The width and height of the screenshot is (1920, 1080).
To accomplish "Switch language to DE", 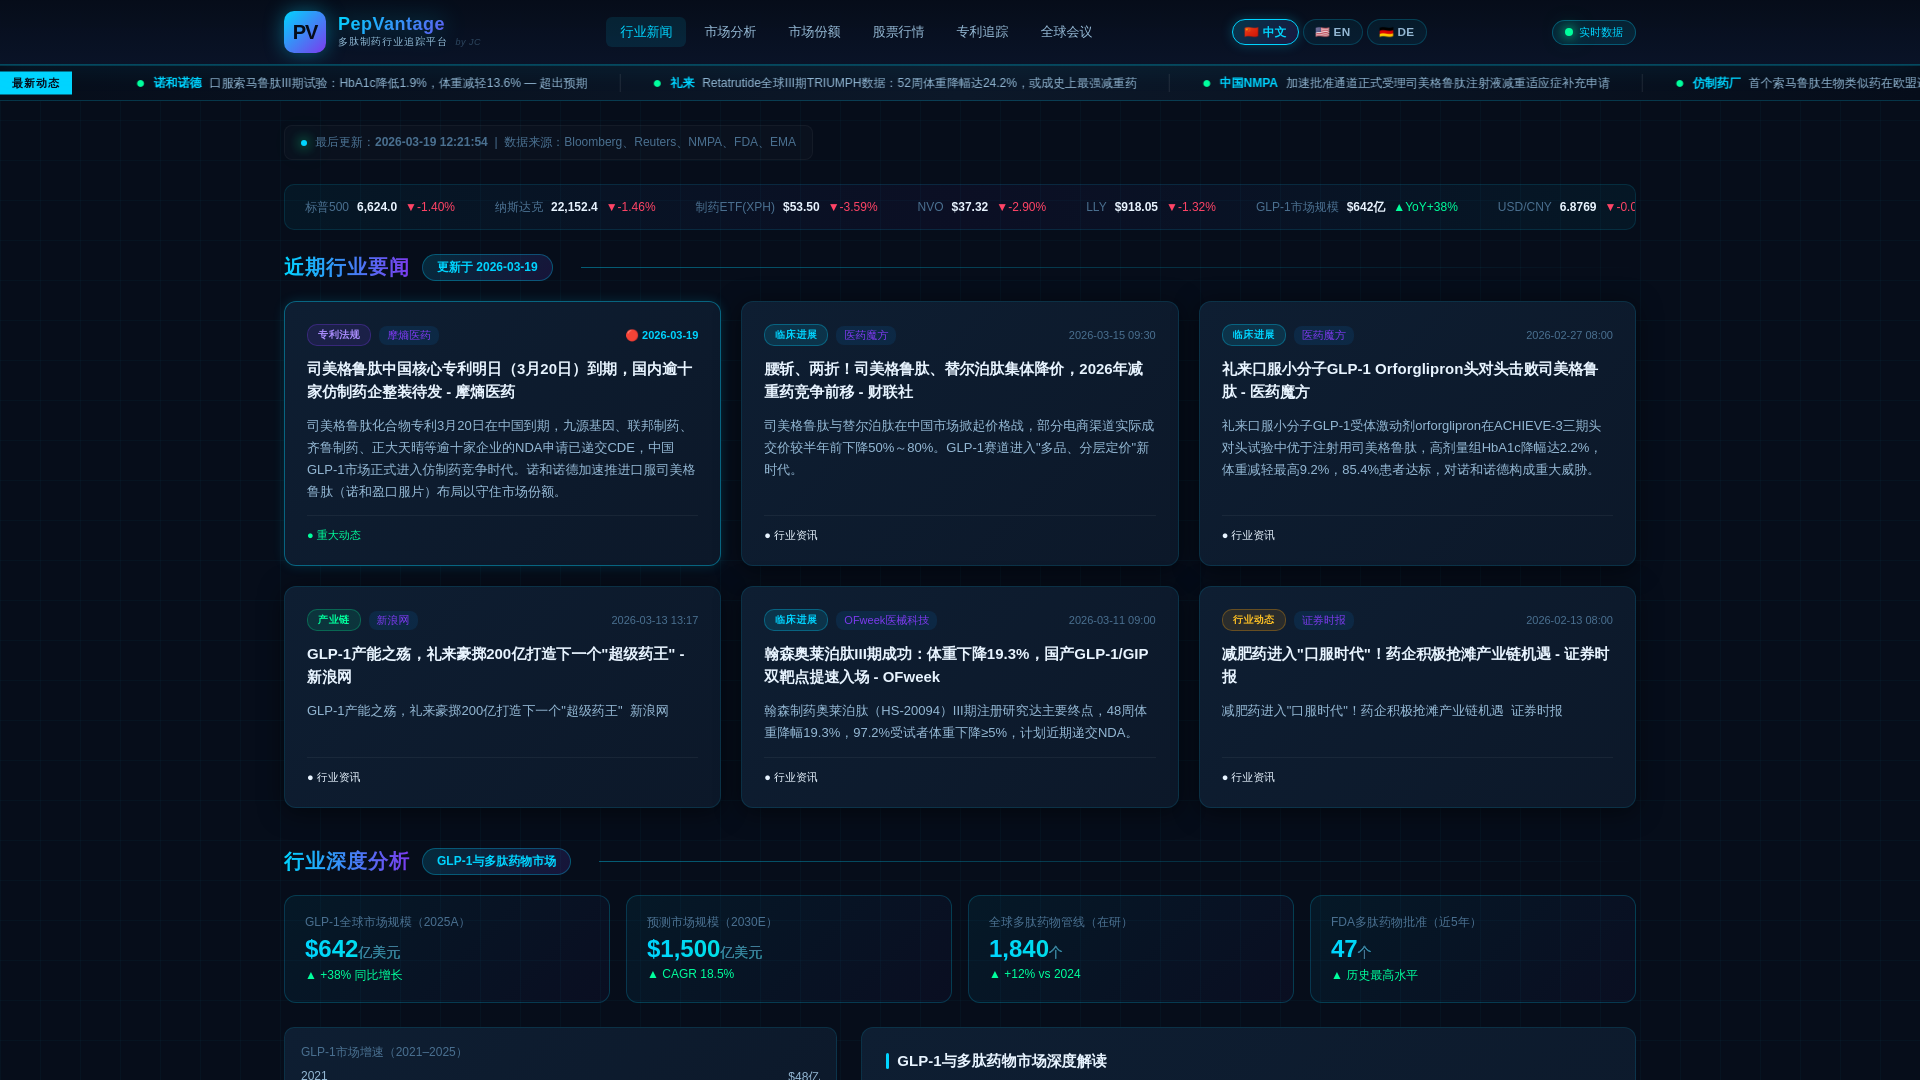I will 1396,32.
